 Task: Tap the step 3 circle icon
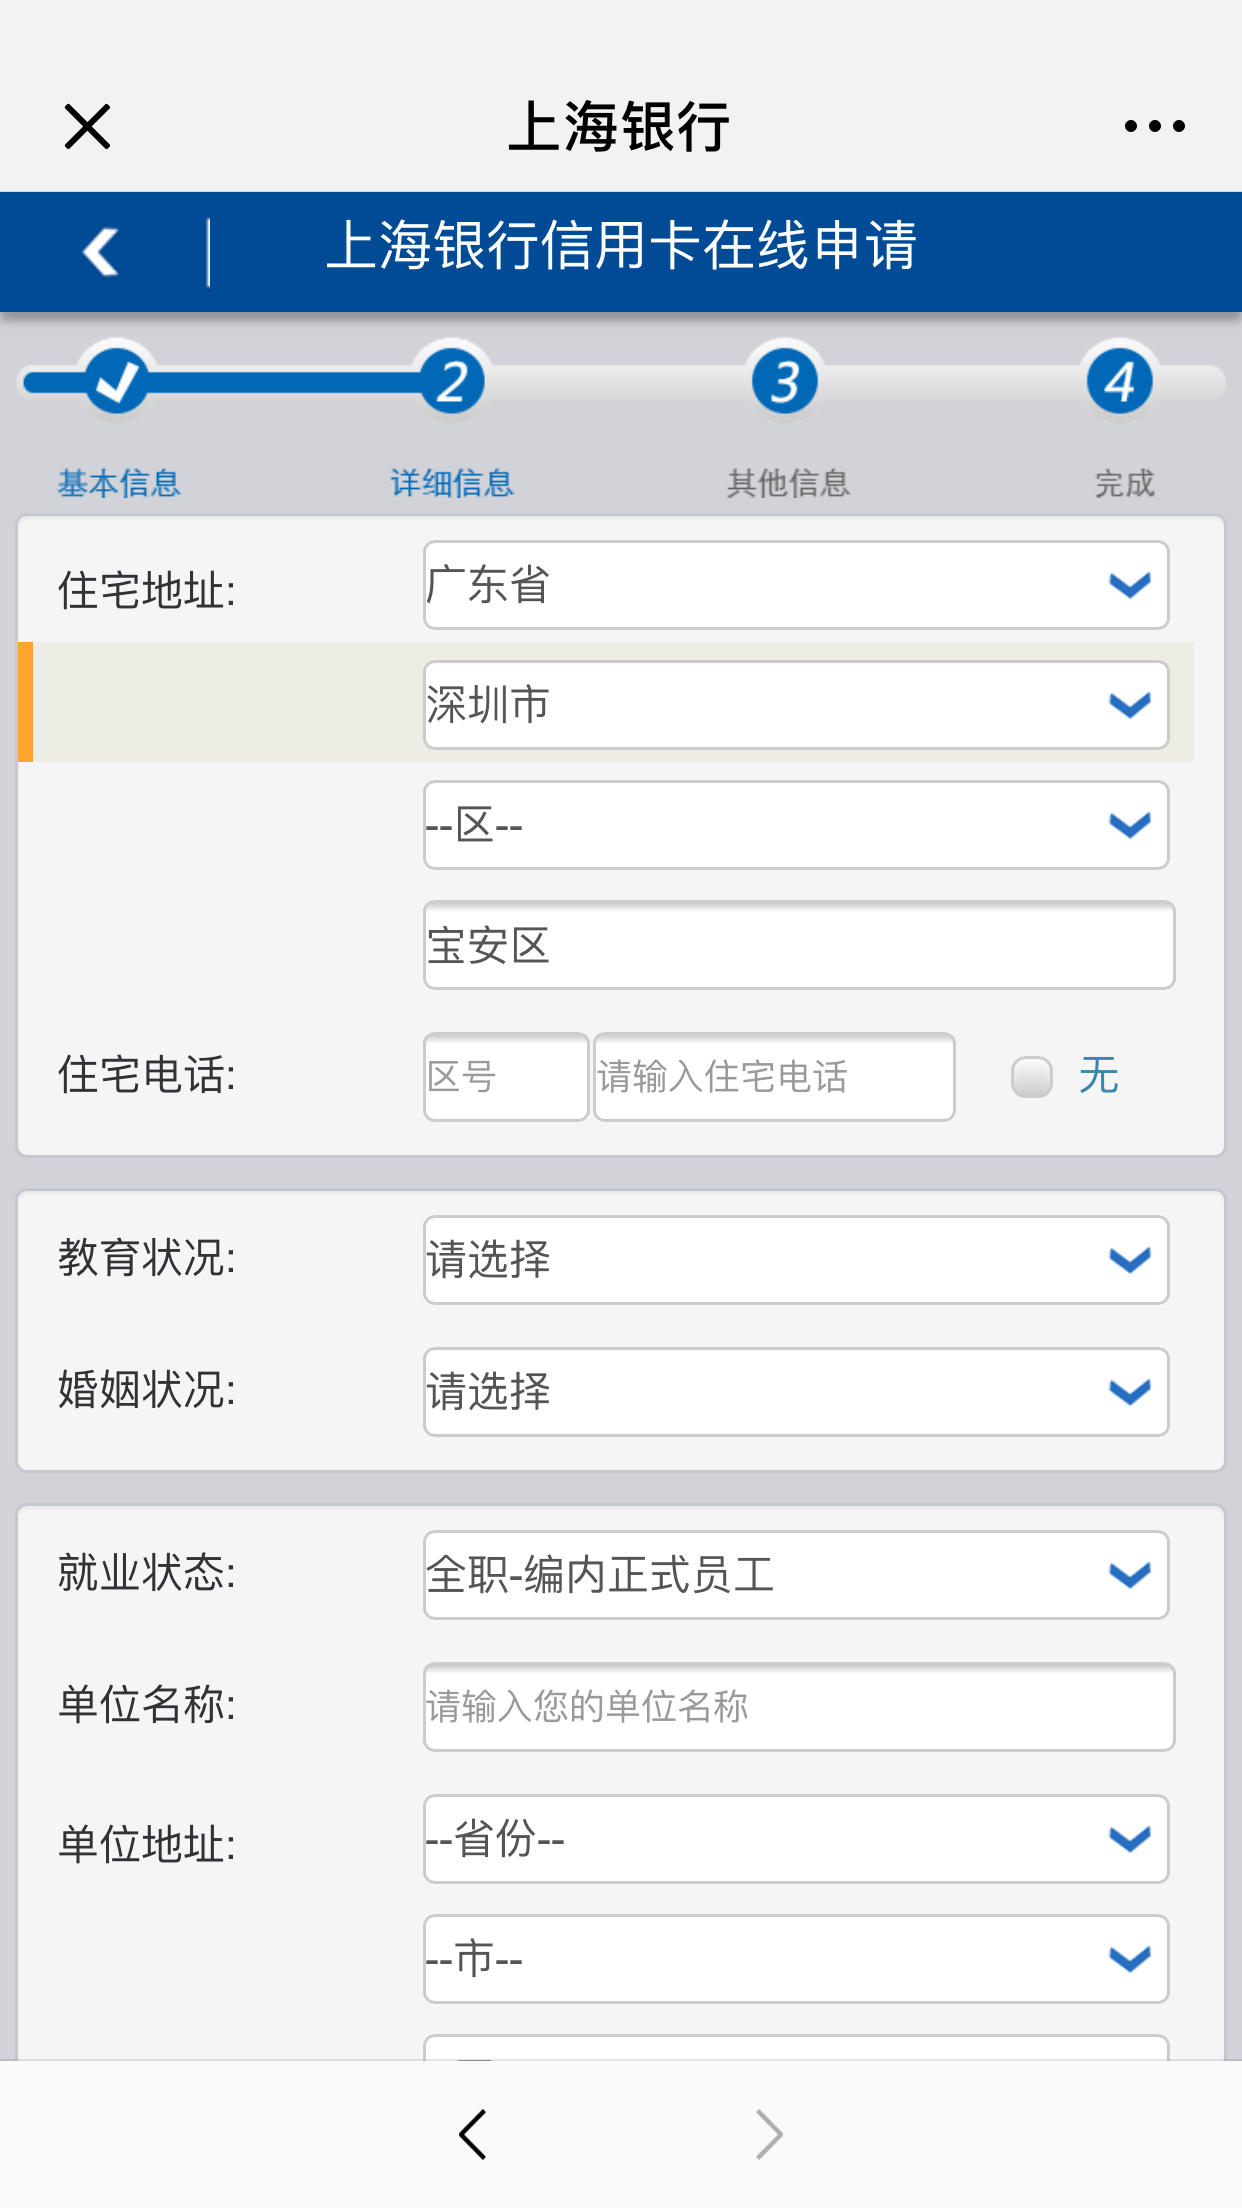(786, 380)
